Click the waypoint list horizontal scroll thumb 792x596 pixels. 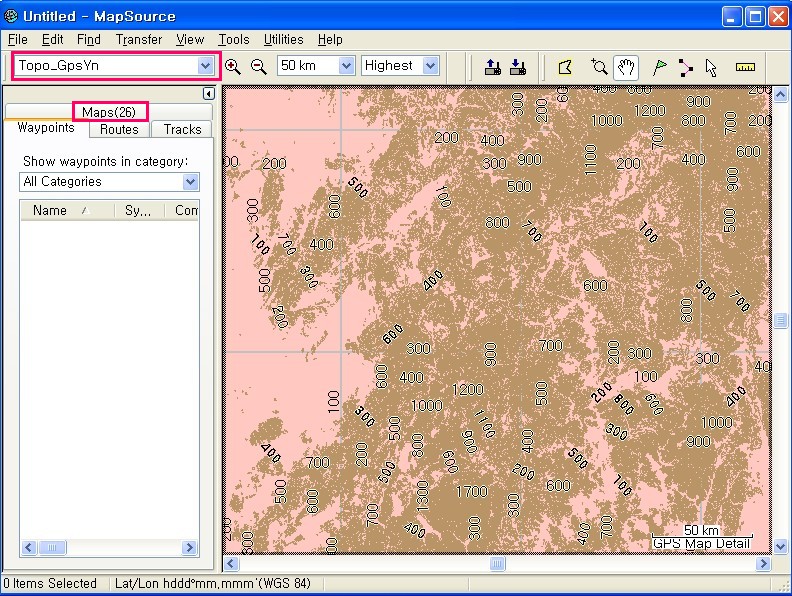coord(52,548)
